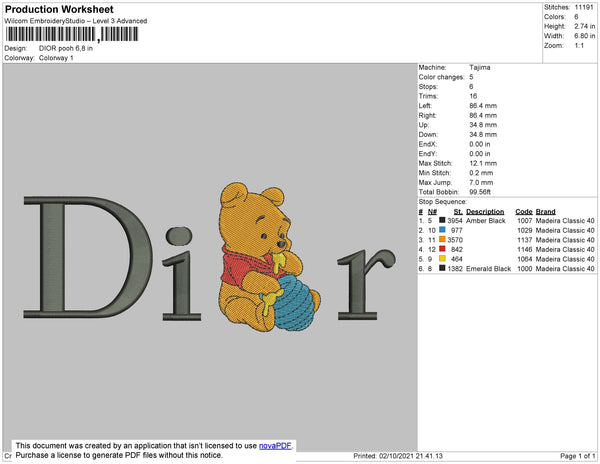Click the embroidered letter r
The image size is (600, 464).
(x=366, y=284)
